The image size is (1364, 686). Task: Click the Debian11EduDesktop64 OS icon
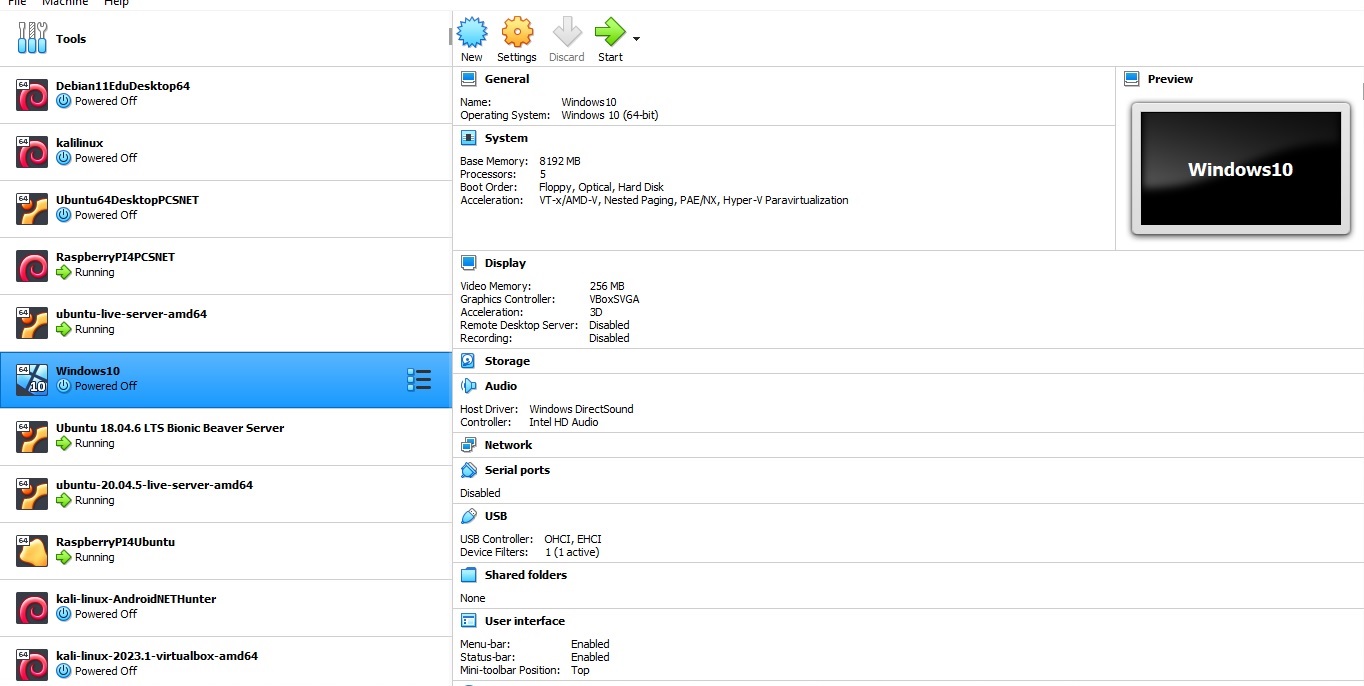(32, 94)
